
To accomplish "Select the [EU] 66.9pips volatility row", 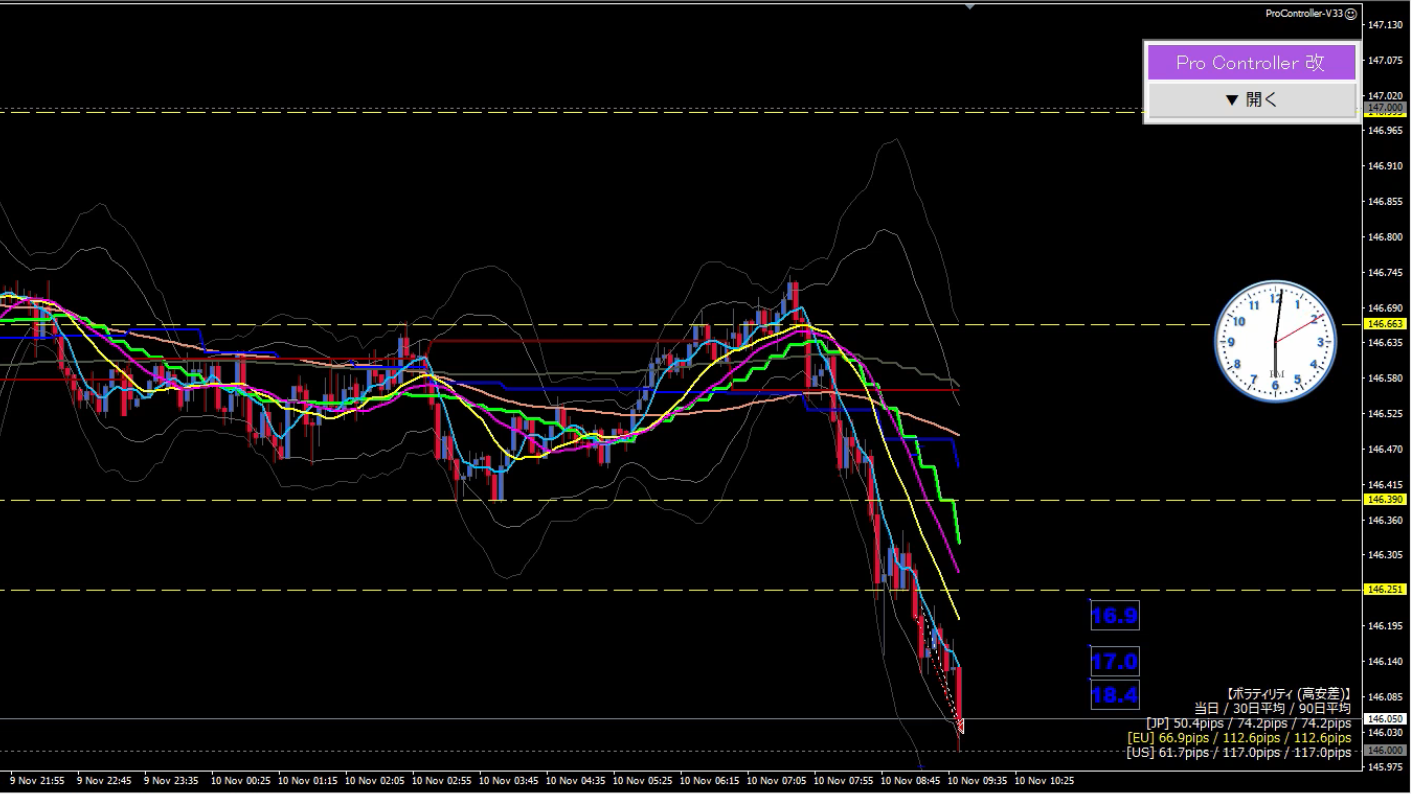I will pyautogui.click(x=1239, y=738).
